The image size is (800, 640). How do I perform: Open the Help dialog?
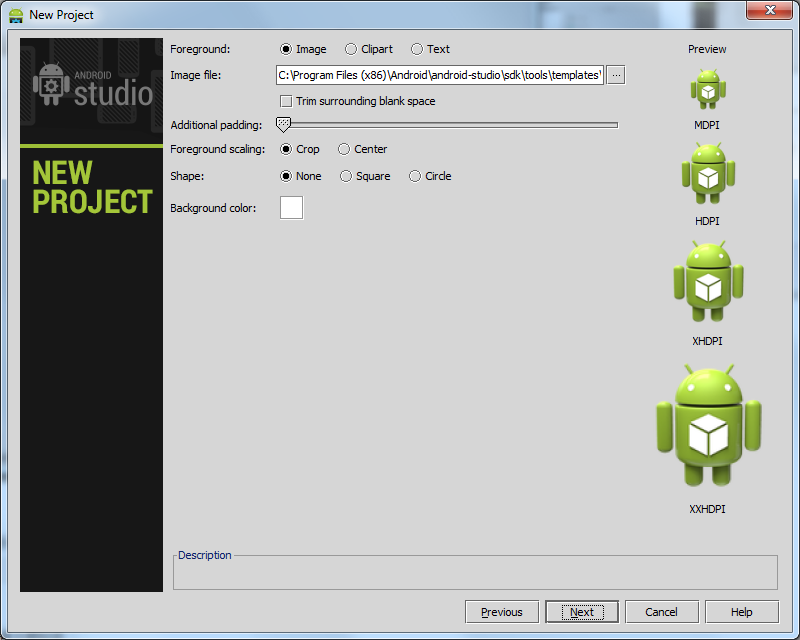741,611
